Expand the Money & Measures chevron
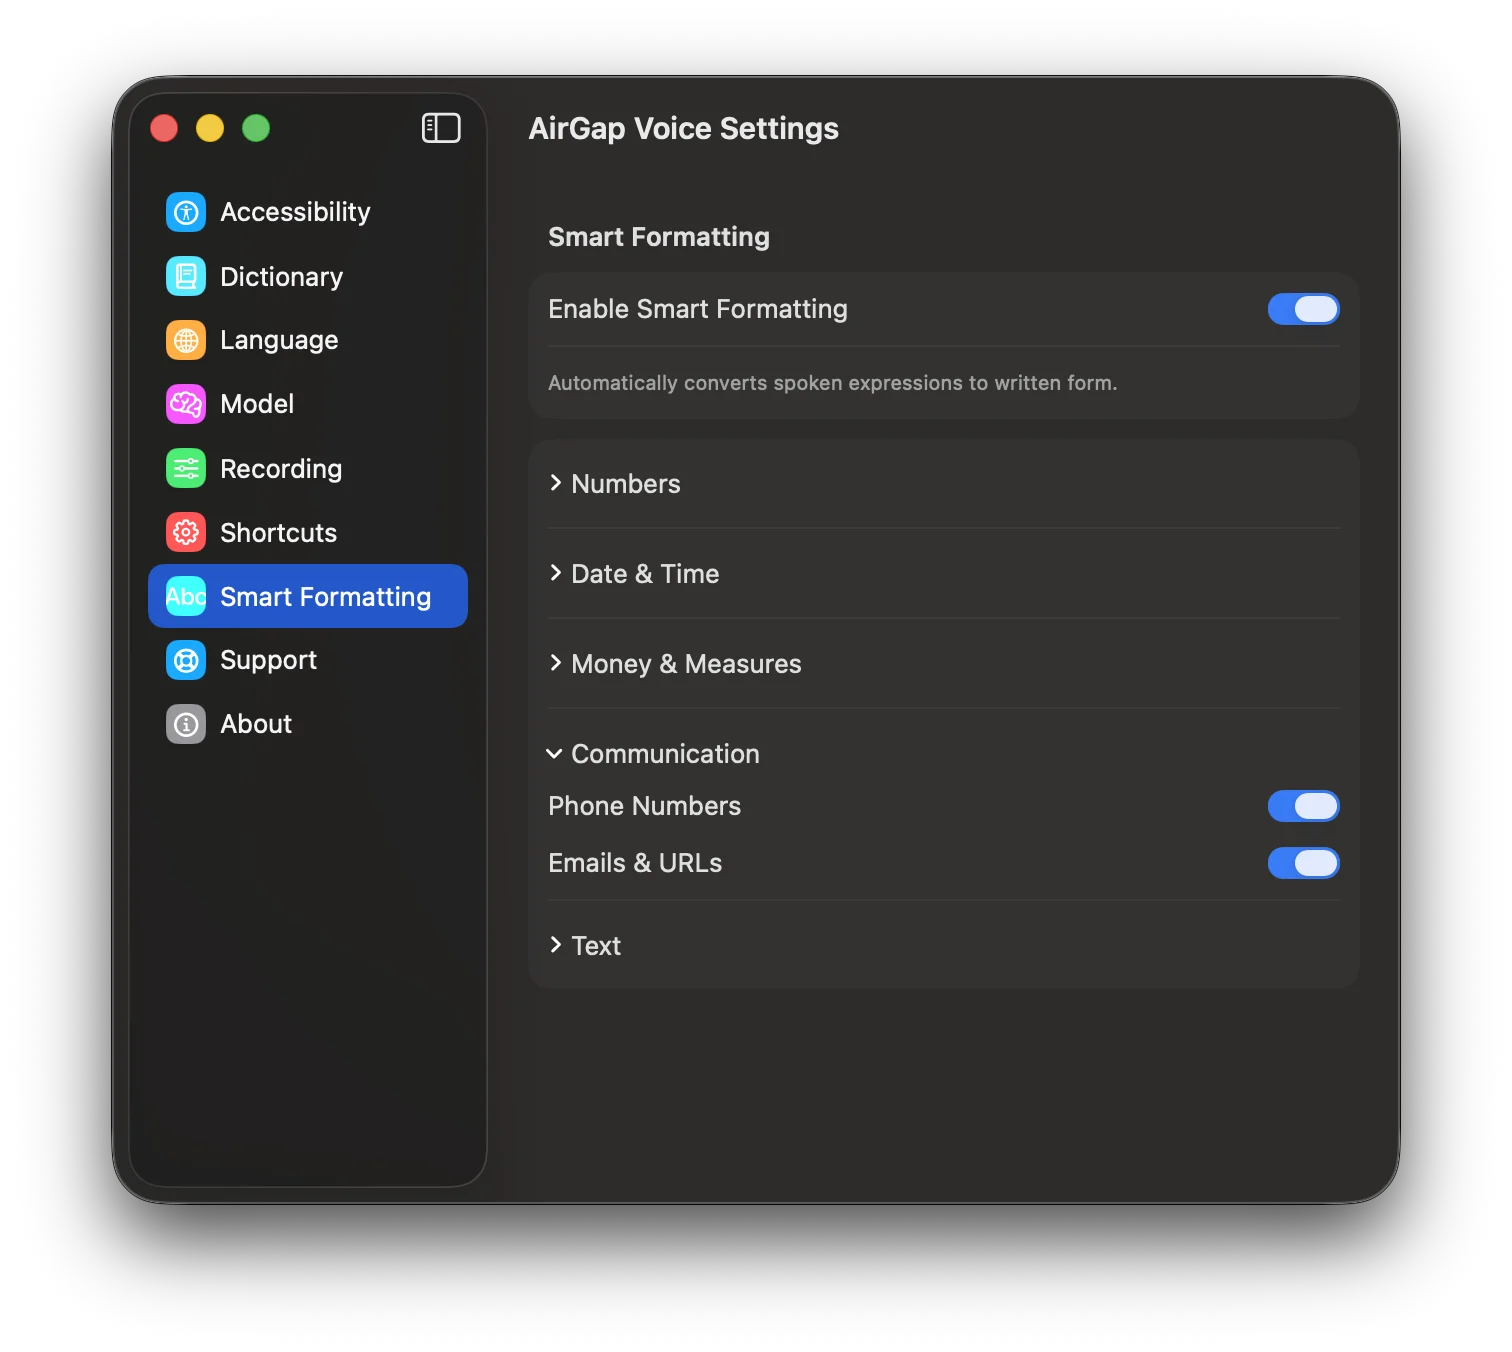1512x1352 pixels. 555,663
